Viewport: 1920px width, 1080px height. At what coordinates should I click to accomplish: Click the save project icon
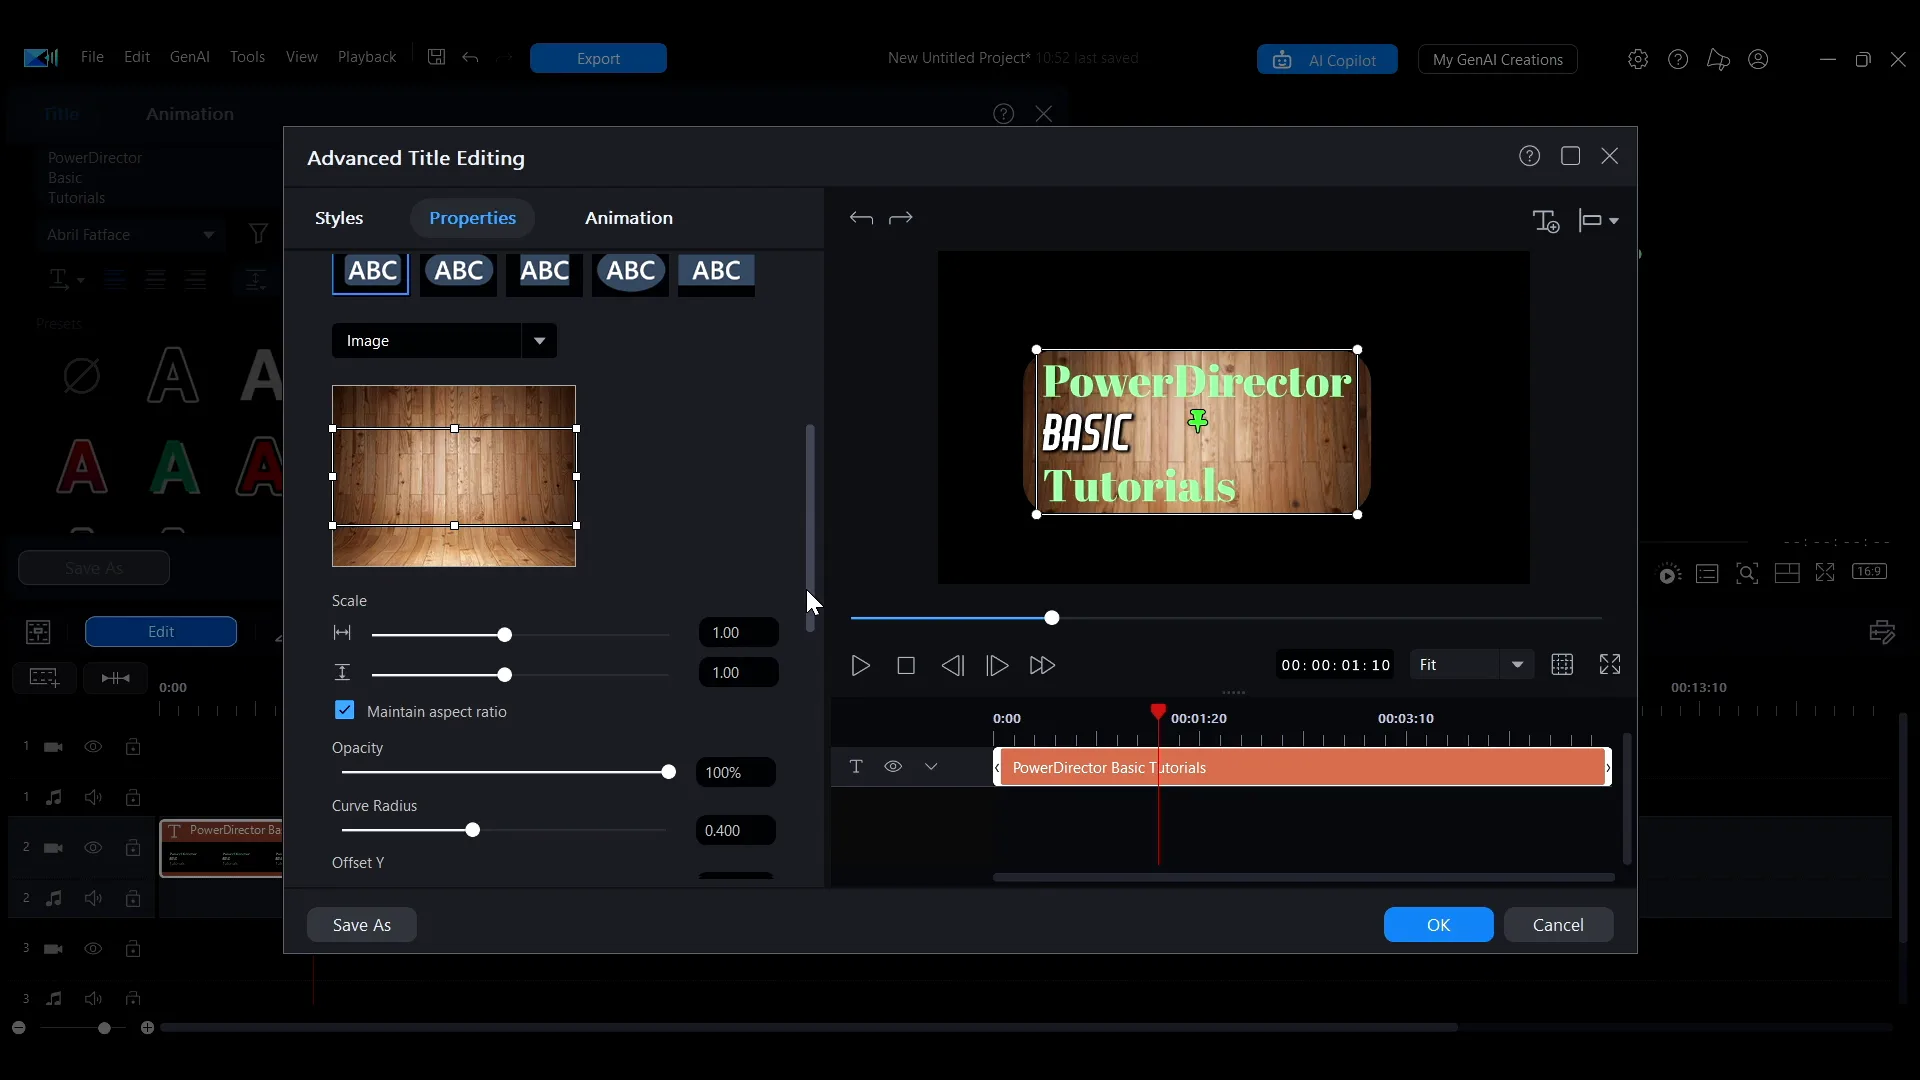click(436, 57)
